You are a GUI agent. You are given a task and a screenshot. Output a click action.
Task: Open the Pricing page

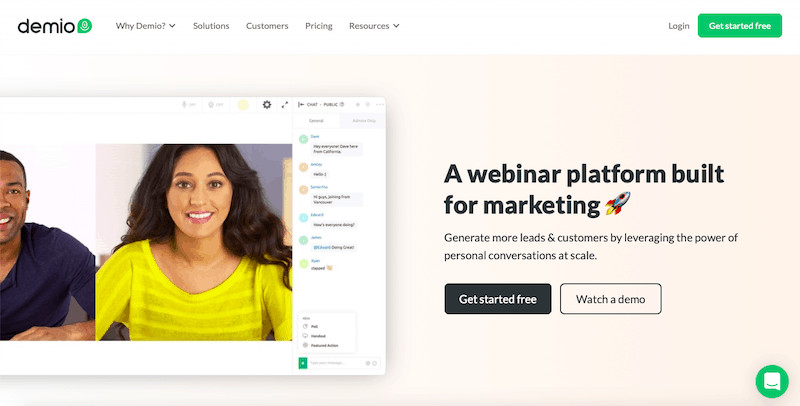coord(318,26)
